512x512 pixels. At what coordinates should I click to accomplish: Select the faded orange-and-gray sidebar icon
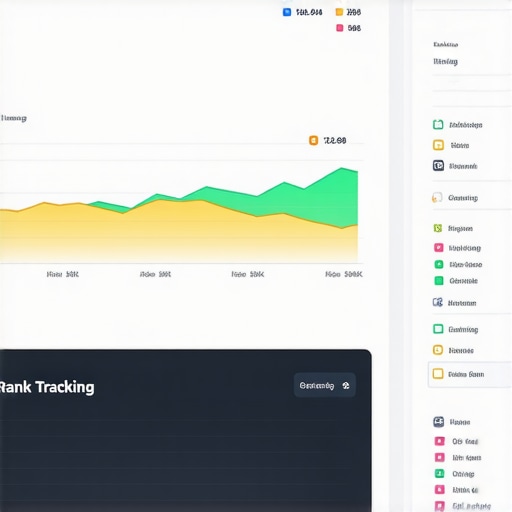[437, 197]
